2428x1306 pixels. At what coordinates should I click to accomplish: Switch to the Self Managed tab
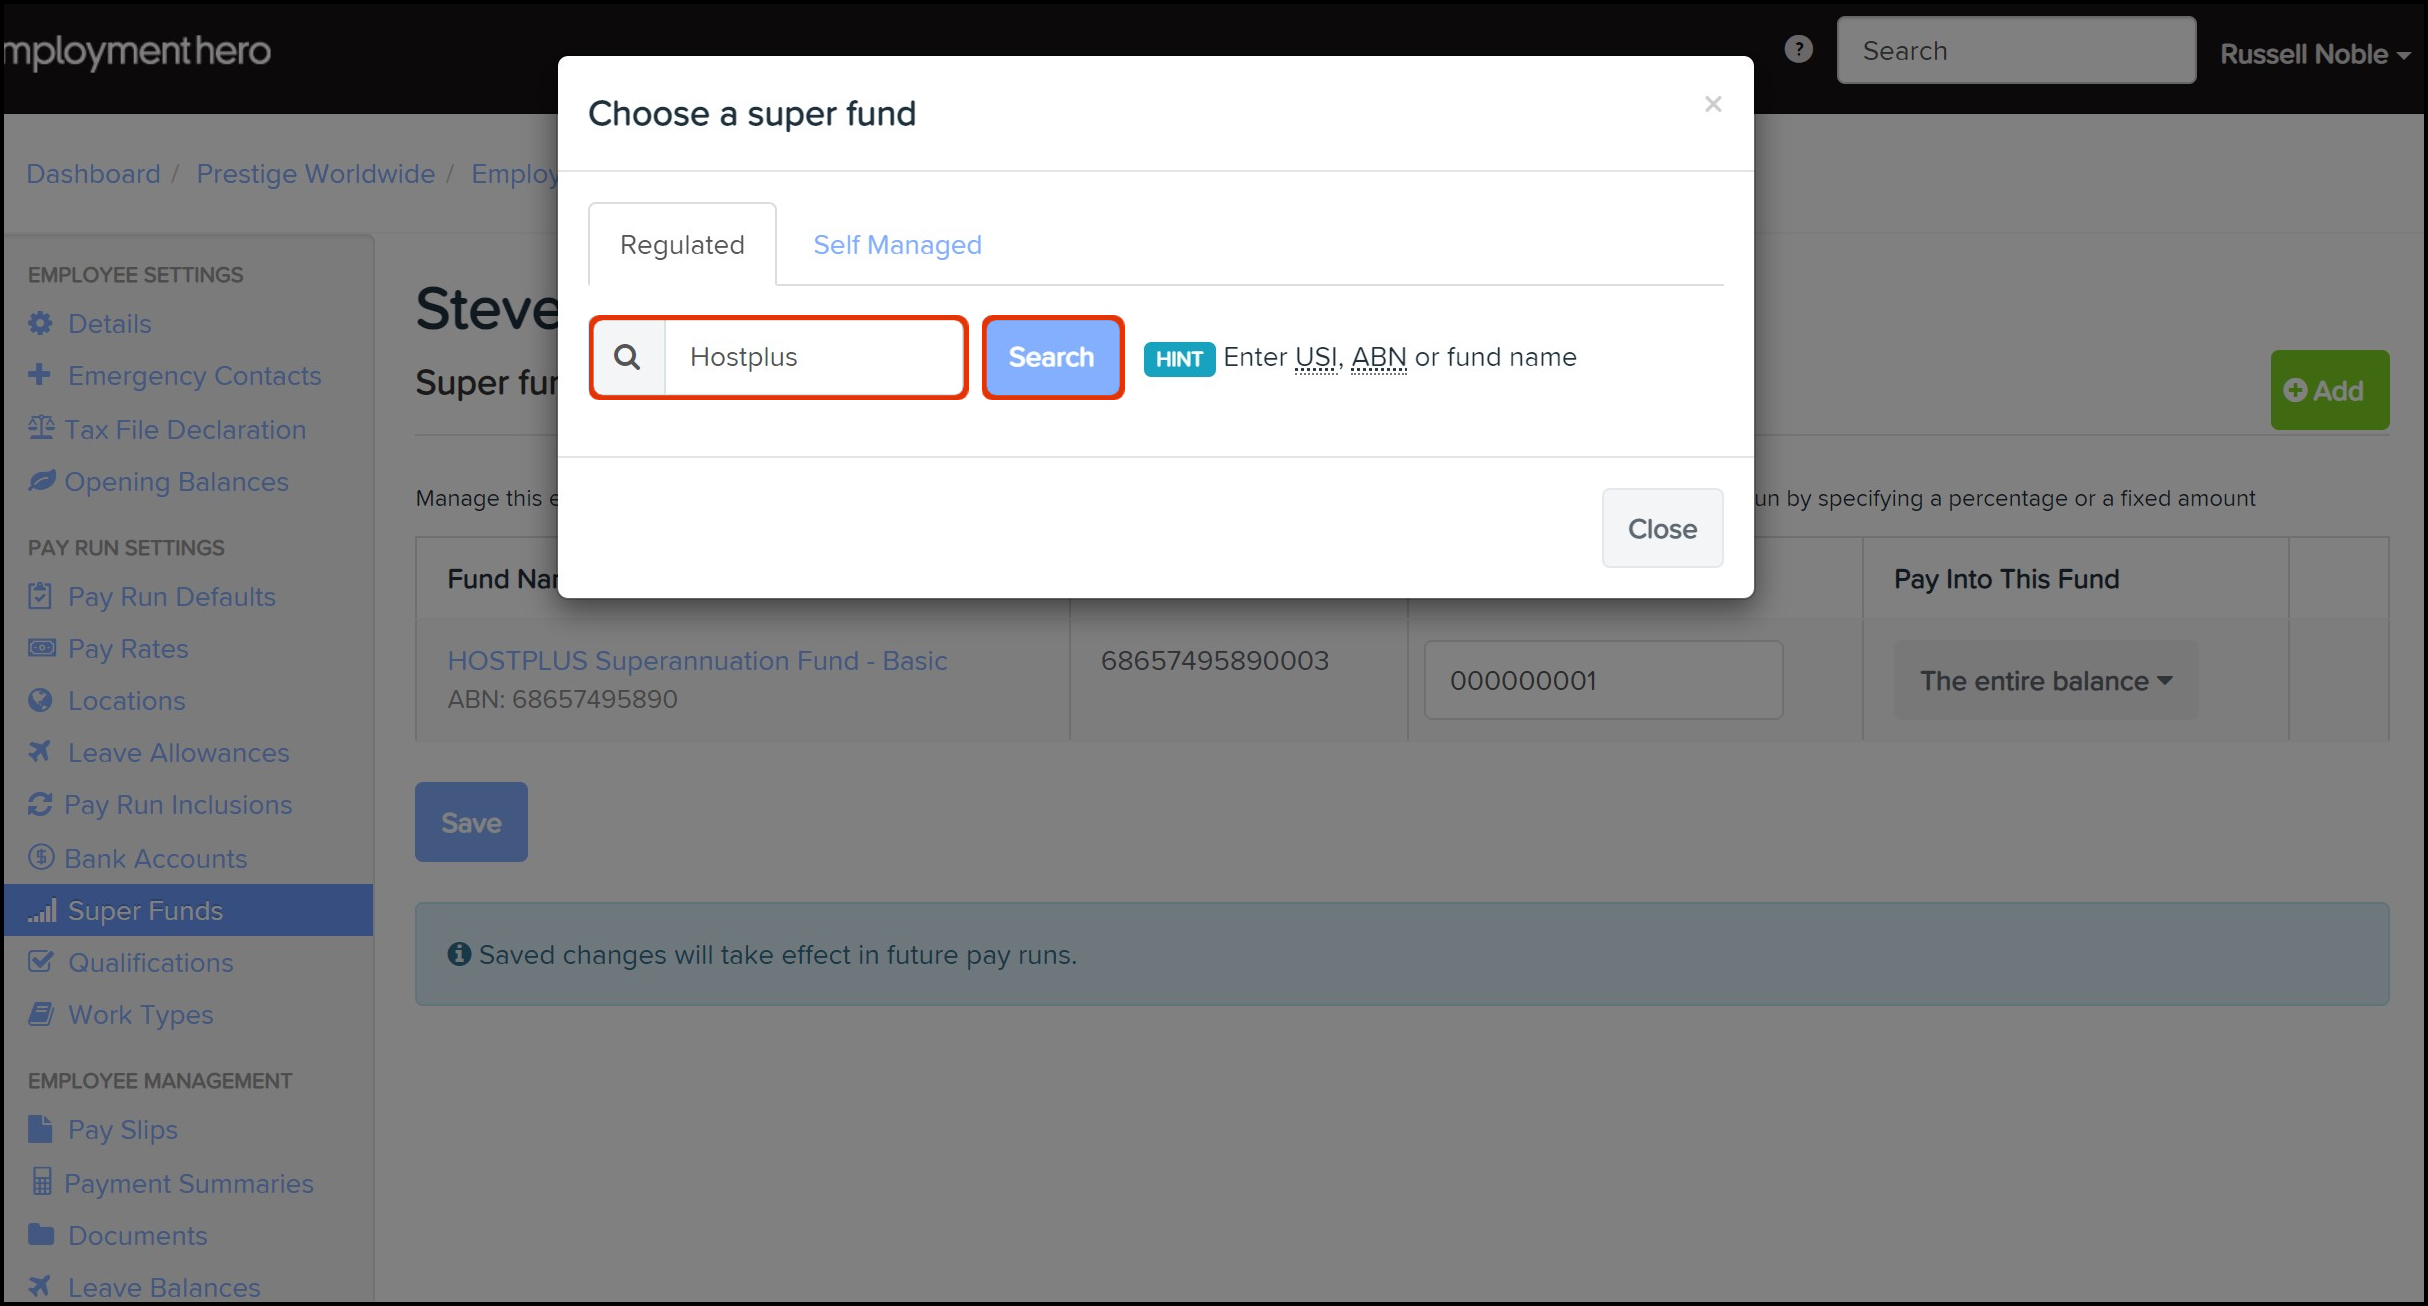pyautogui.click(x=897, y=245)
